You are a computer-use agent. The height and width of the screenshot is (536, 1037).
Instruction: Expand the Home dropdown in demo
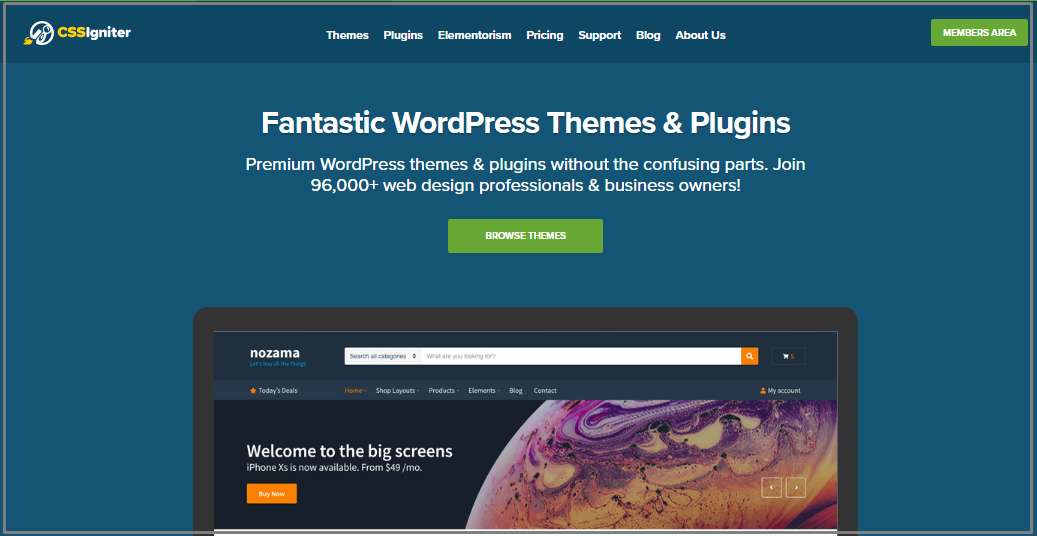tap(356, 390)
